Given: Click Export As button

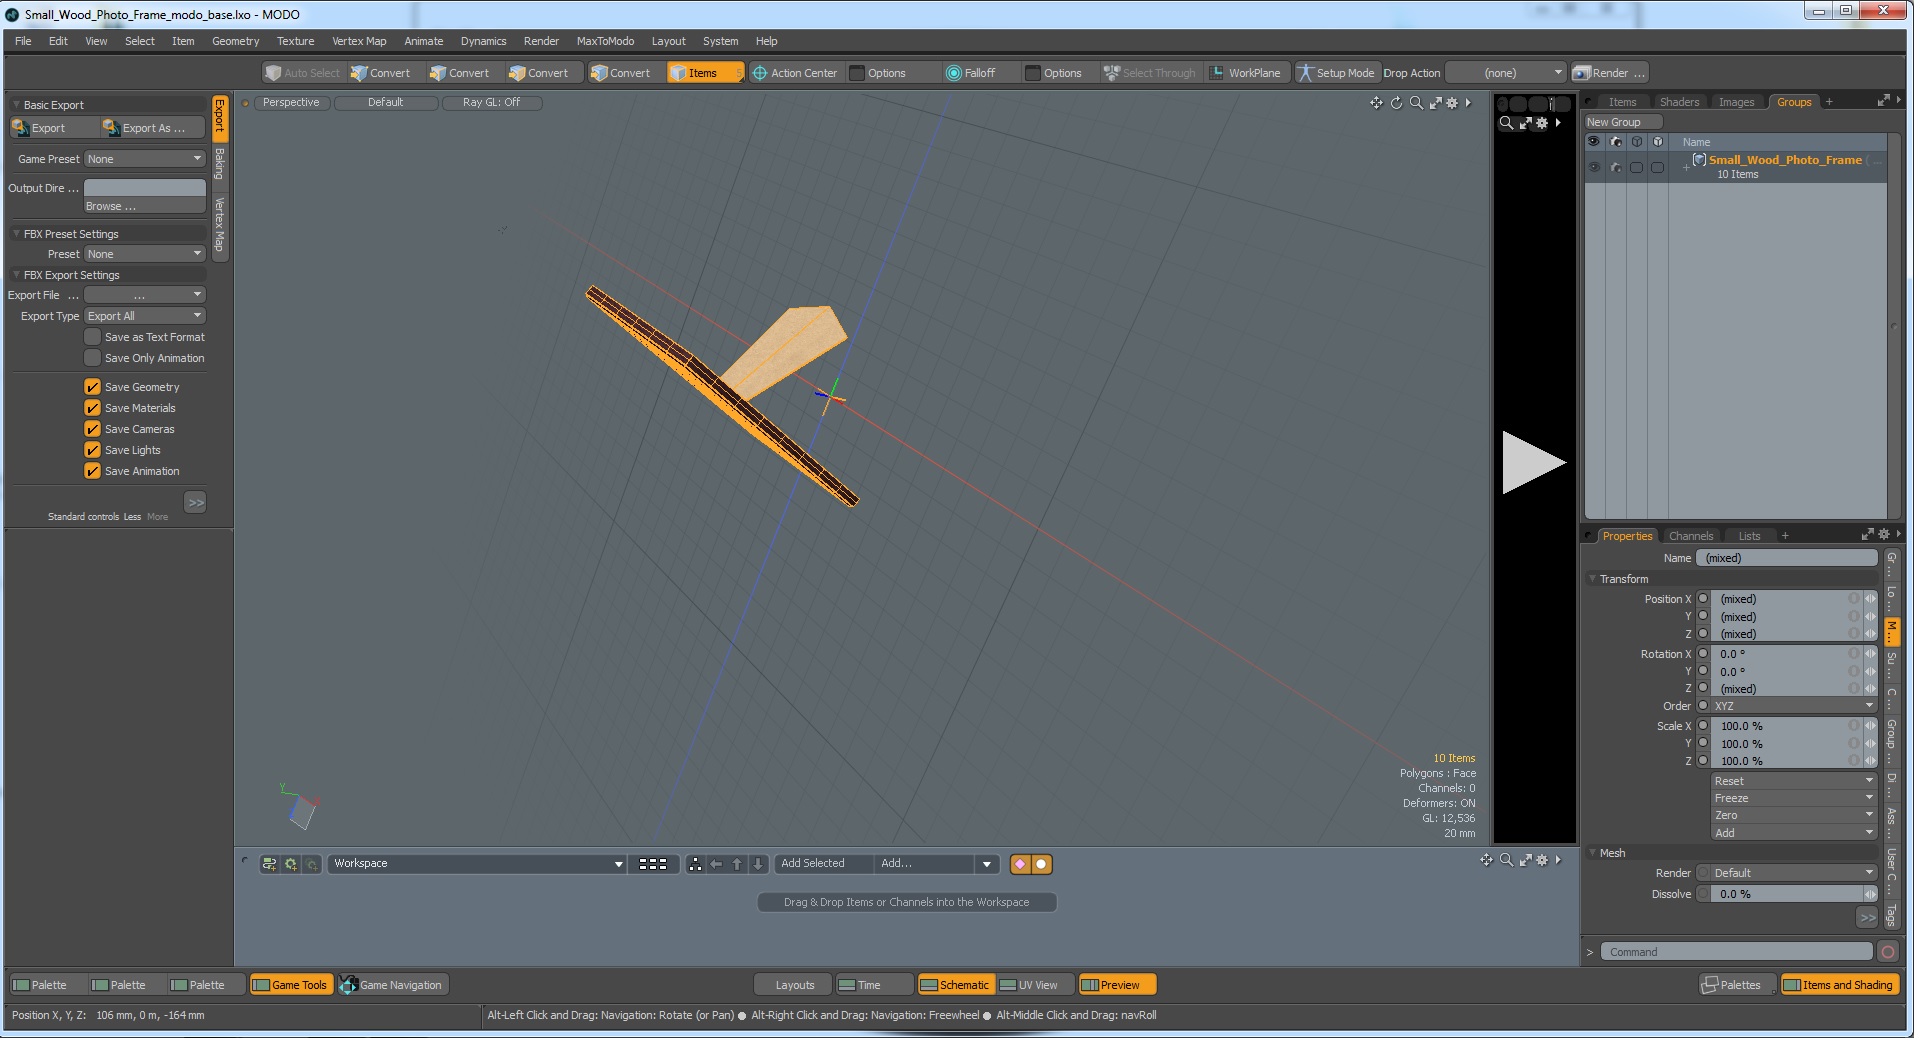Looking at the screenshot, I should 152,128.
